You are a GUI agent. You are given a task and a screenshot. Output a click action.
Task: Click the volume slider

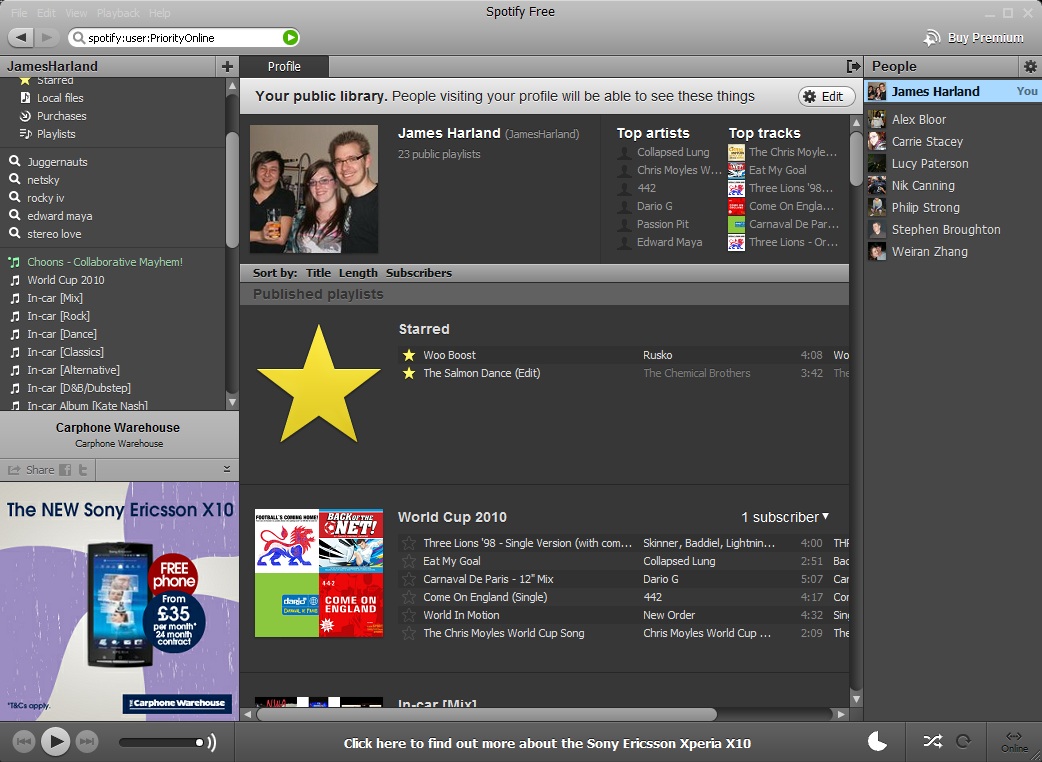[x=160, y=742]
